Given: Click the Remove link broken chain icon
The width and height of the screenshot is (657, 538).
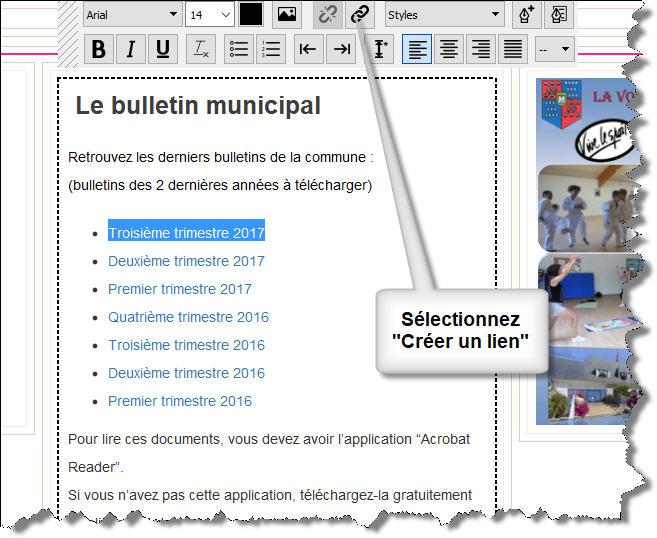Looking at the screenshot, I should (x=327, y=15).
